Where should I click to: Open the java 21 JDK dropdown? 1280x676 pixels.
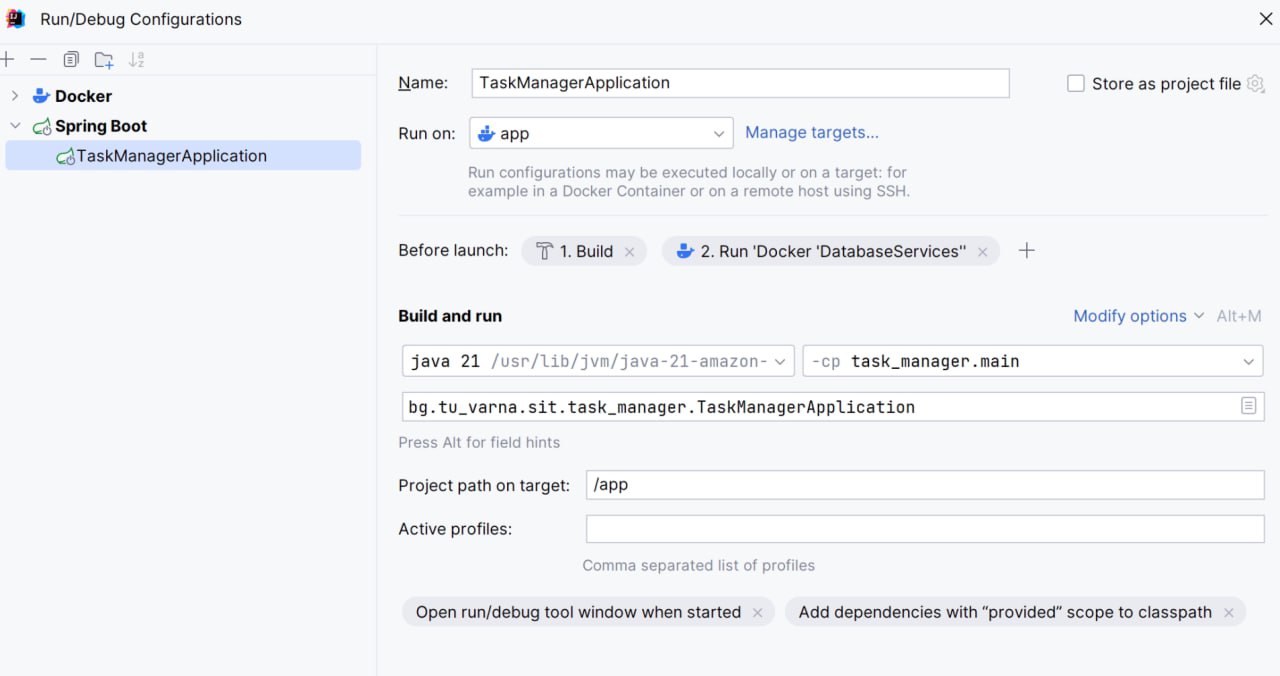598,361
